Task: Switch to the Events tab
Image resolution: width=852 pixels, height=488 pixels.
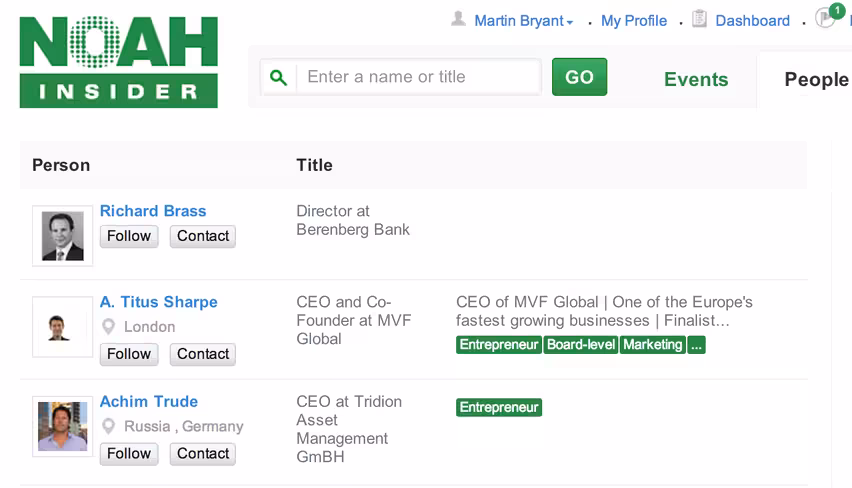Action: (696, 79)
